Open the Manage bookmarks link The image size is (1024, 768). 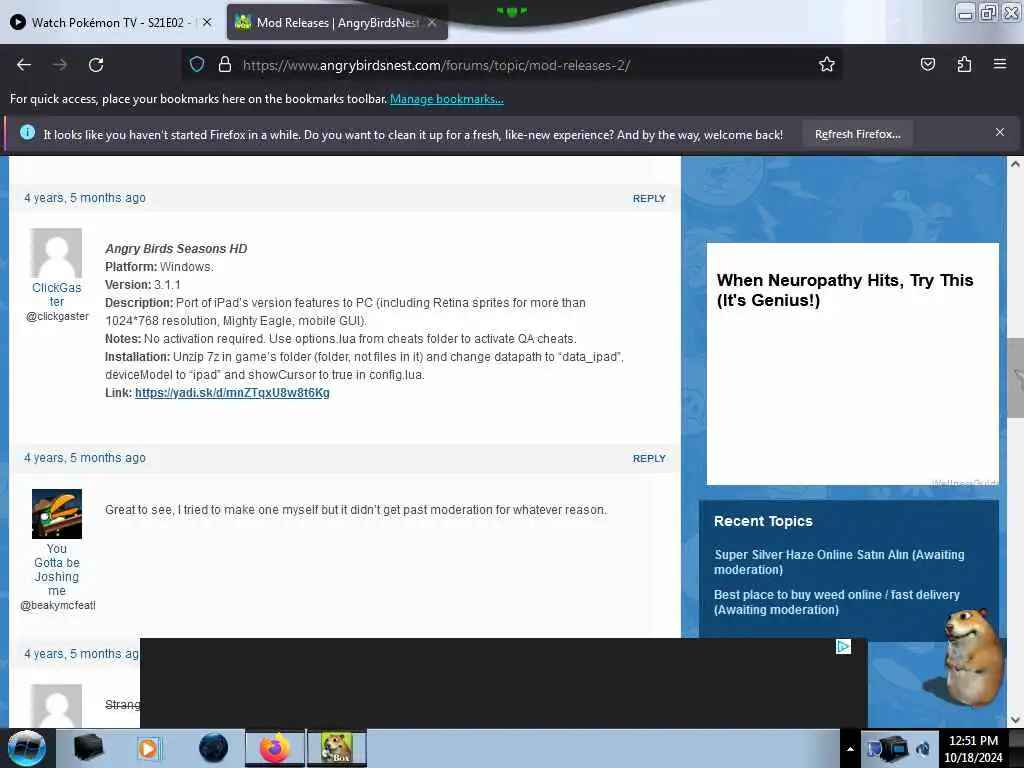(x=447, y=99)
